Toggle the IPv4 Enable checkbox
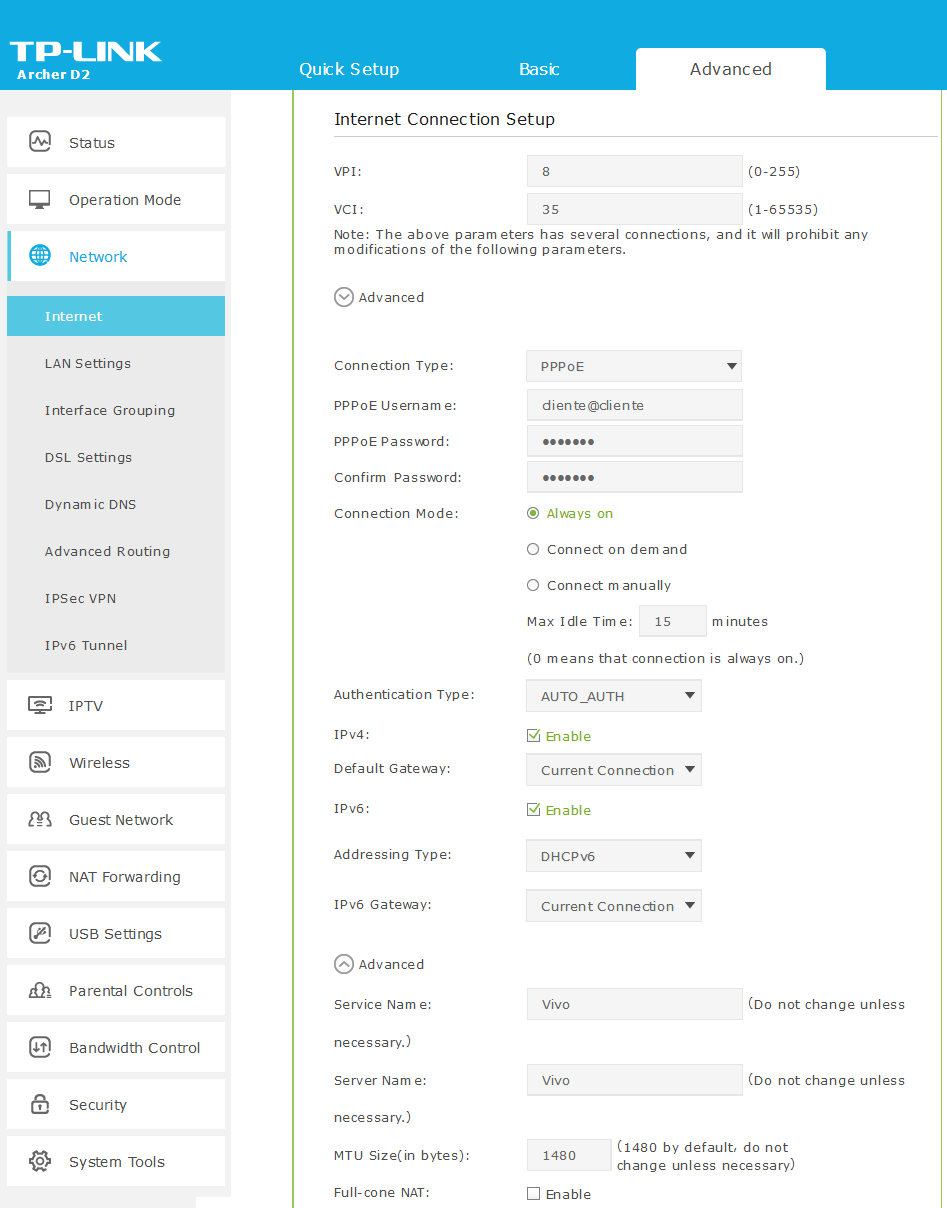Screen dimensions: 947x1208 (533, 736)
